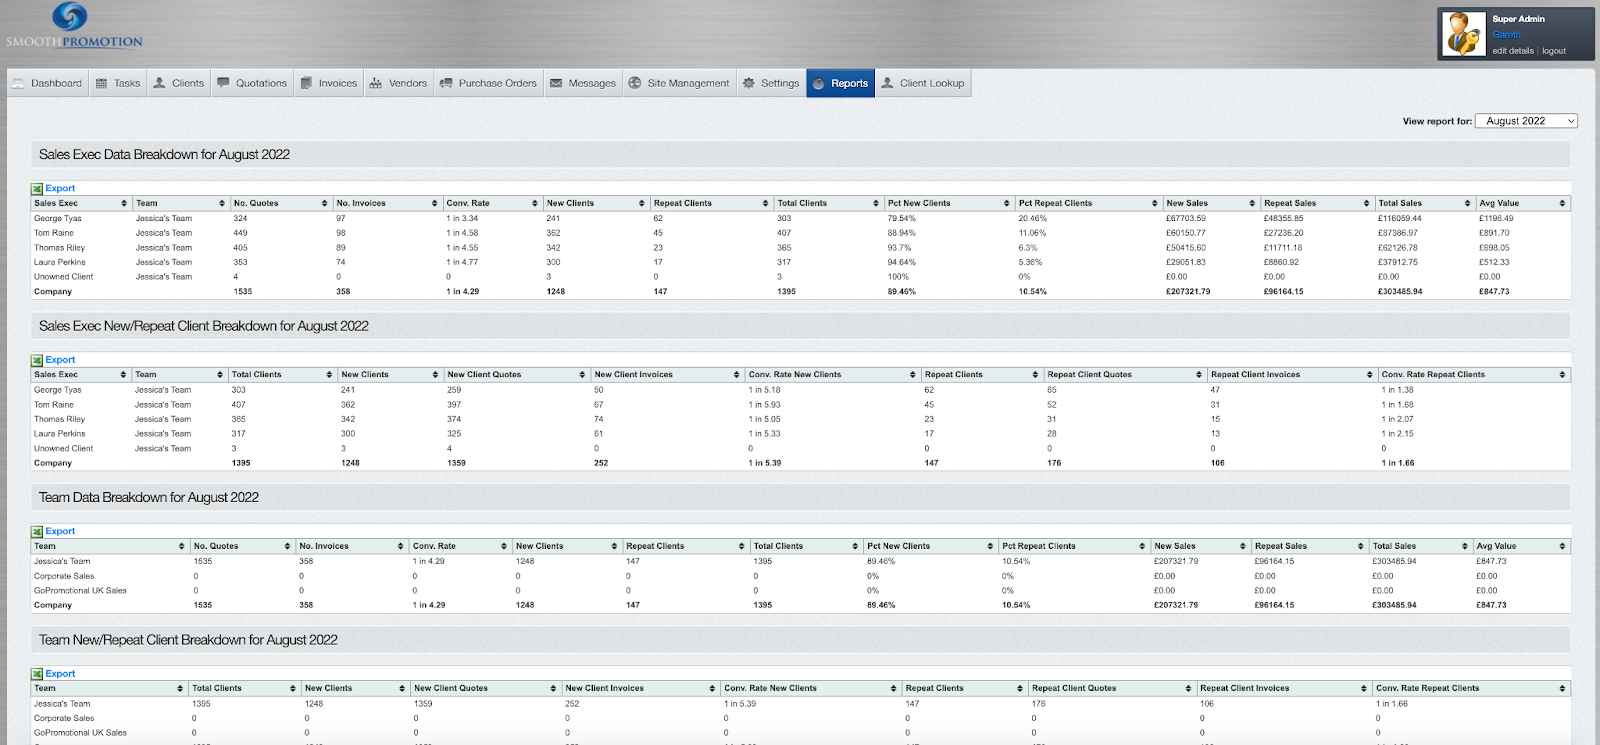Viewport: 1600px width, 745px height.
Task: Click the Tasks calendar icon in the navigation bar
Action: [x=101, y=83]
